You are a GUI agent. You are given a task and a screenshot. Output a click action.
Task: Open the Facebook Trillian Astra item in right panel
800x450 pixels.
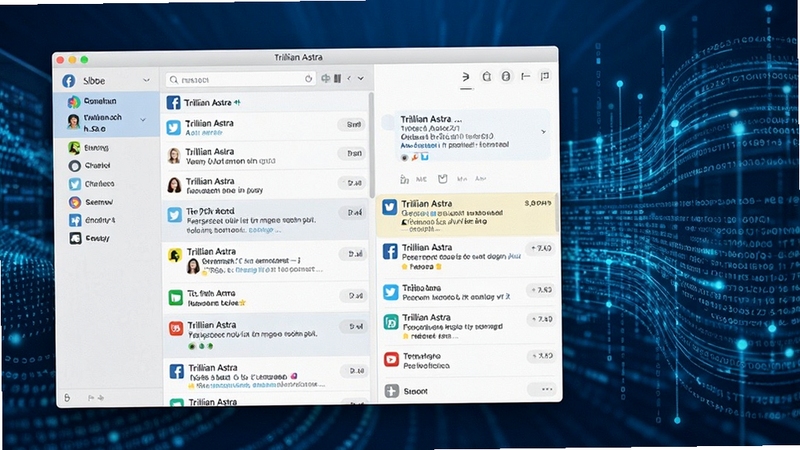(466, 257)
